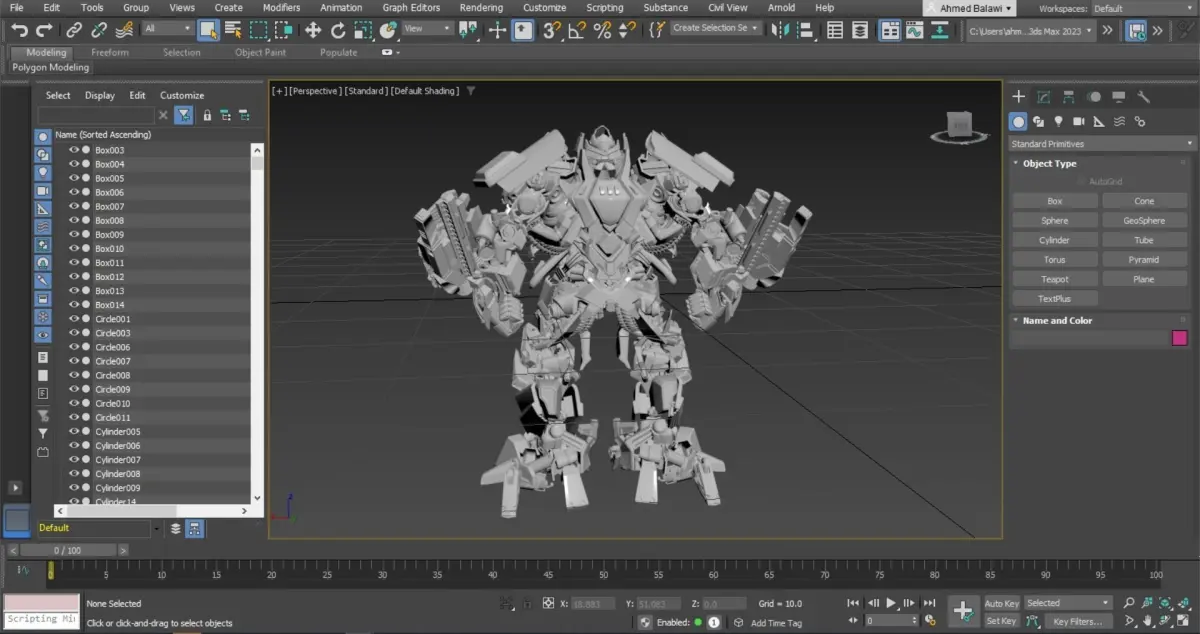Open the Key Filters dialog

click(x=1078, y=621)
